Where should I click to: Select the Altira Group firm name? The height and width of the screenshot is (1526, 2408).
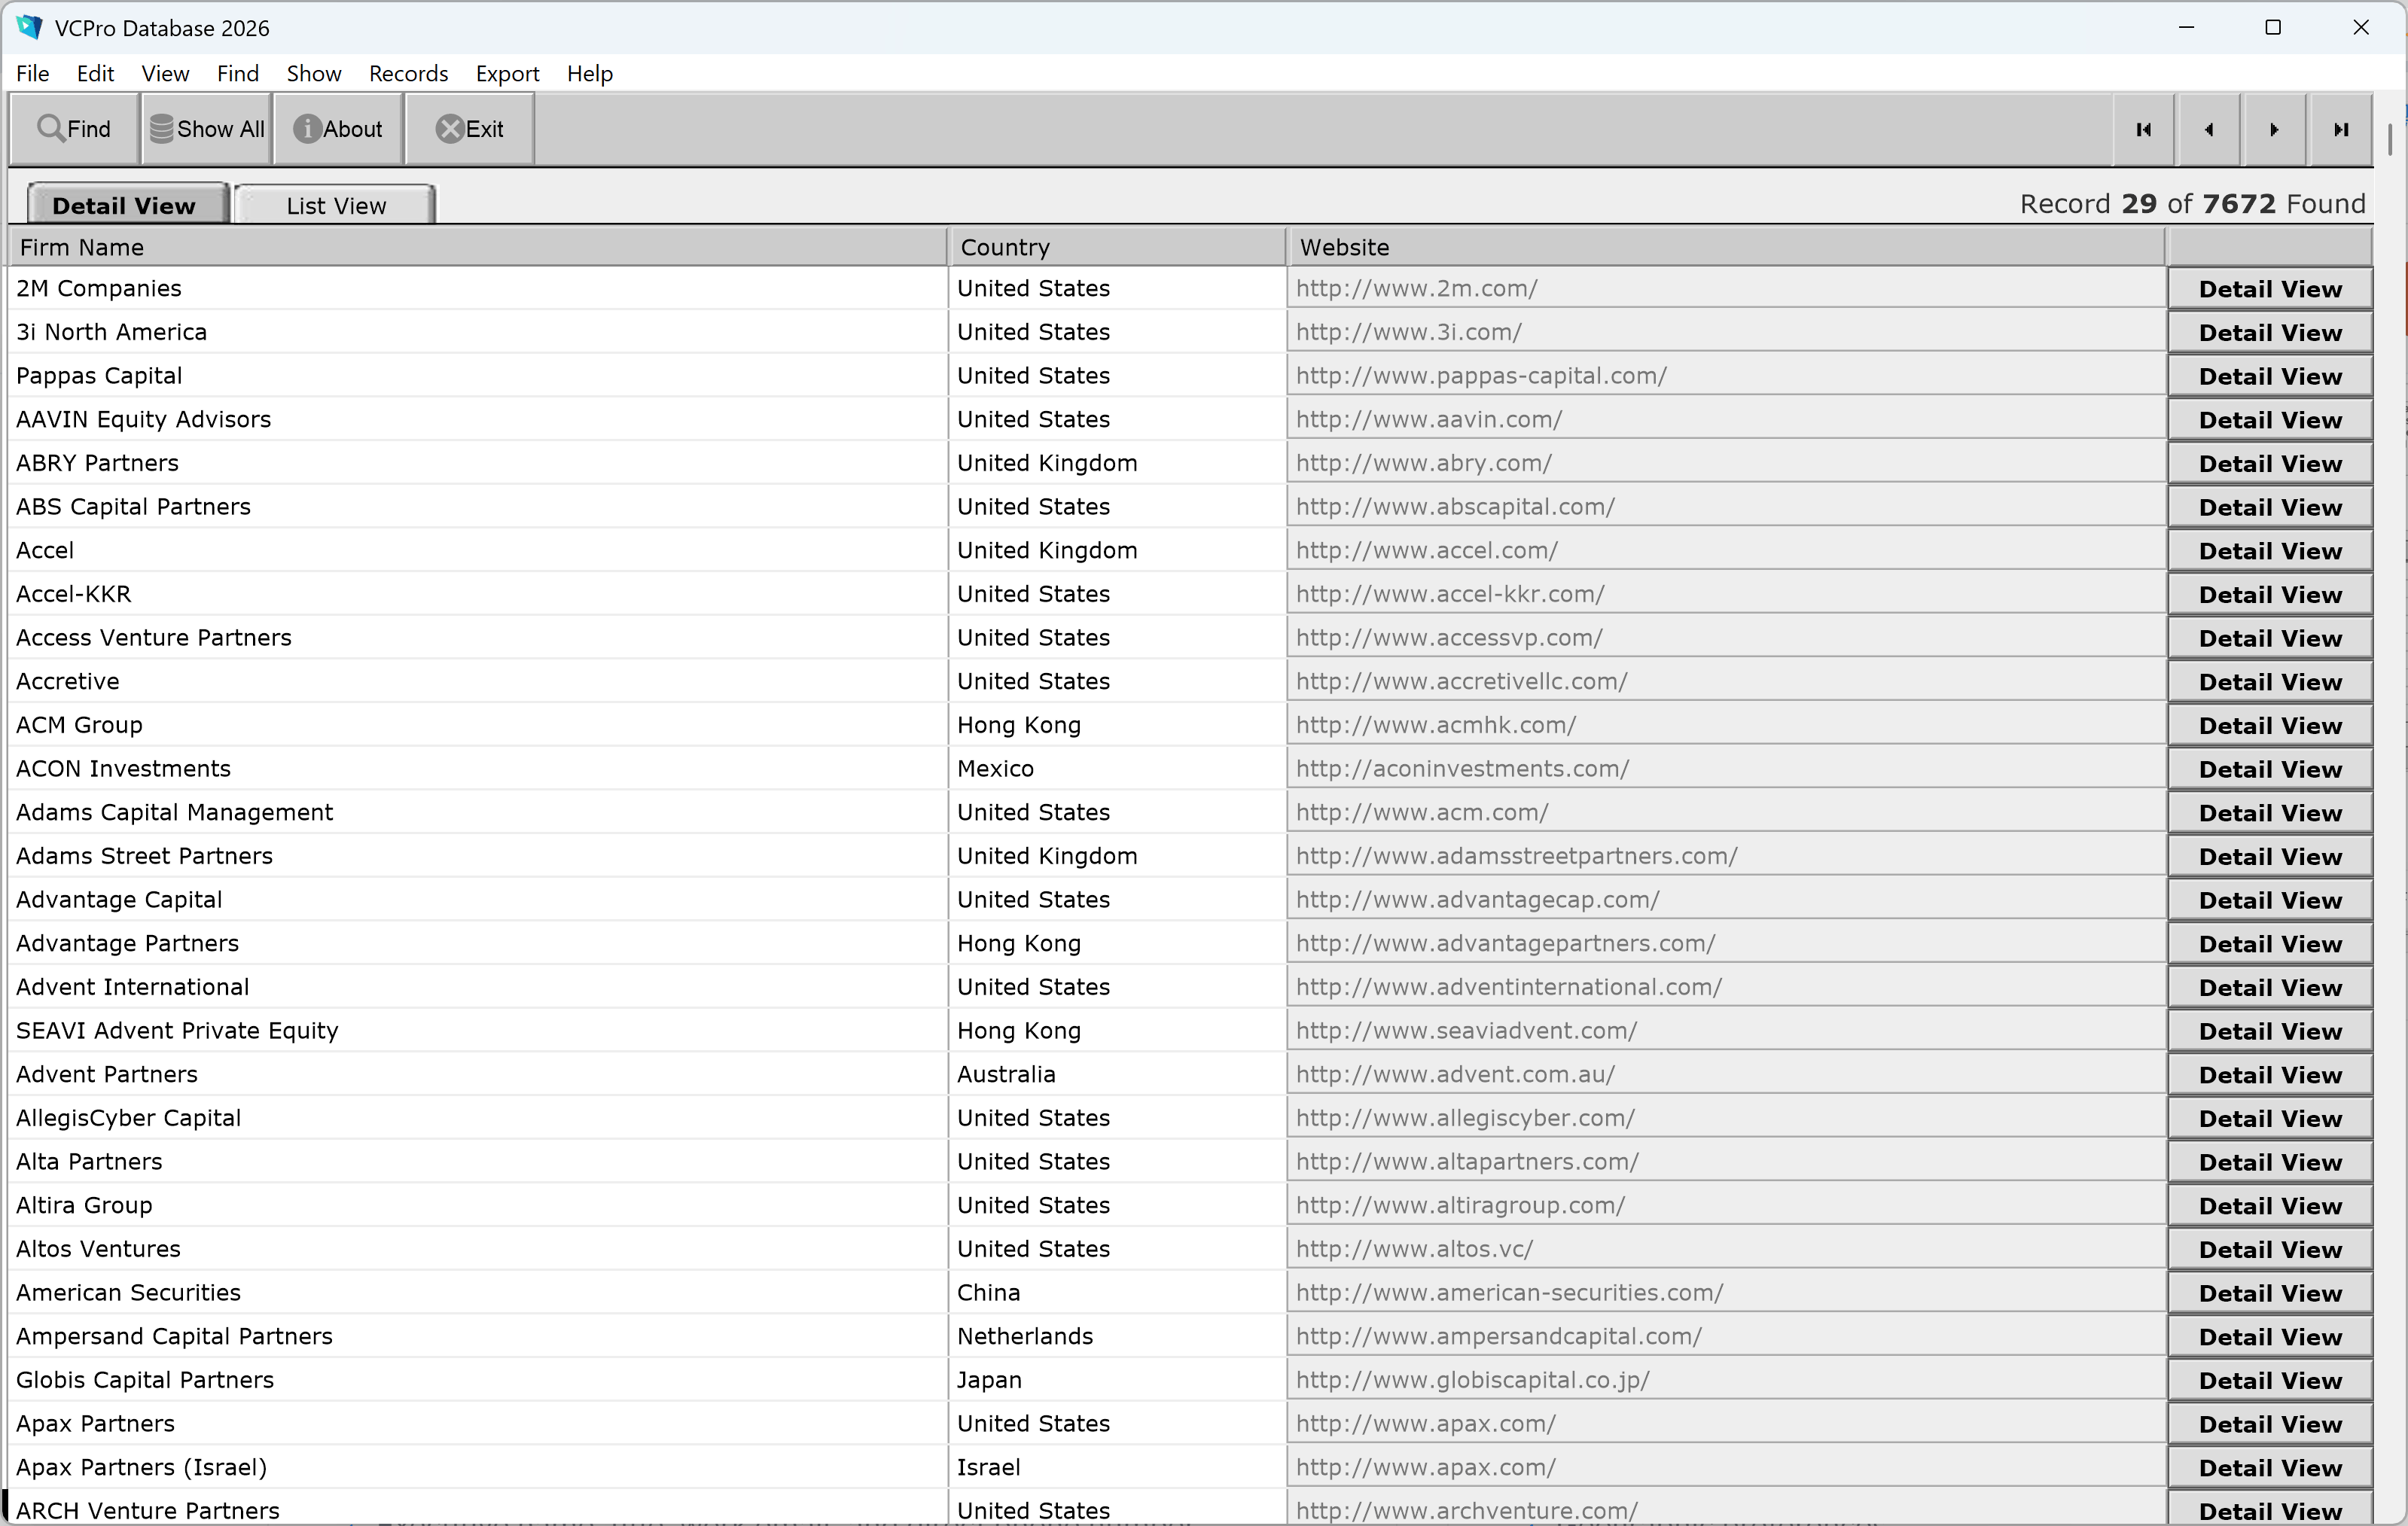click(84, 1205)
